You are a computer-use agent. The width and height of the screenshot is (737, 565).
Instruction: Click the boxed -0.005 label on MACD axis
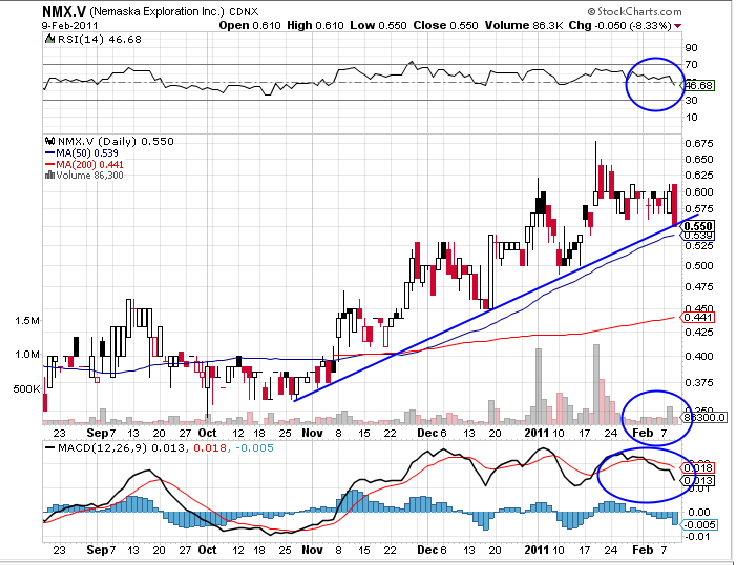(x=699, y=525)
